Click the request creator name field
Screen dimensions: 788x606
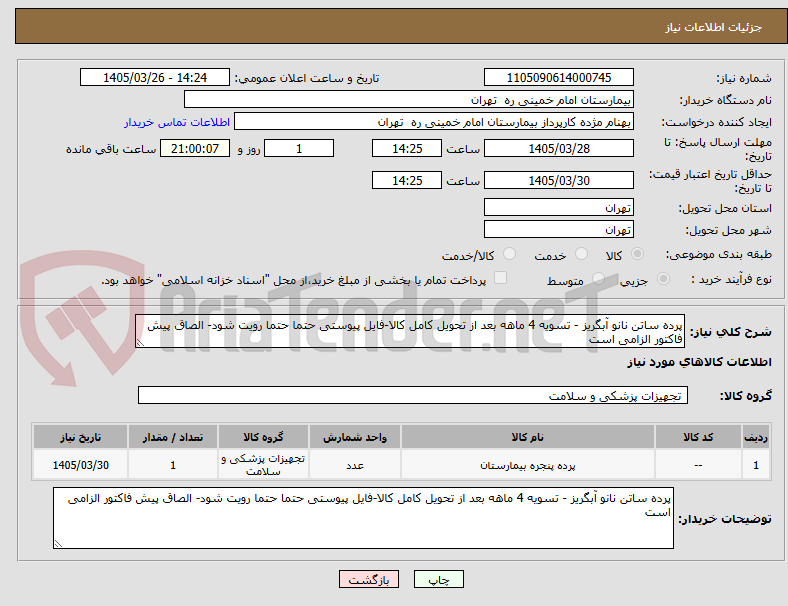click(x=434, y=122)
